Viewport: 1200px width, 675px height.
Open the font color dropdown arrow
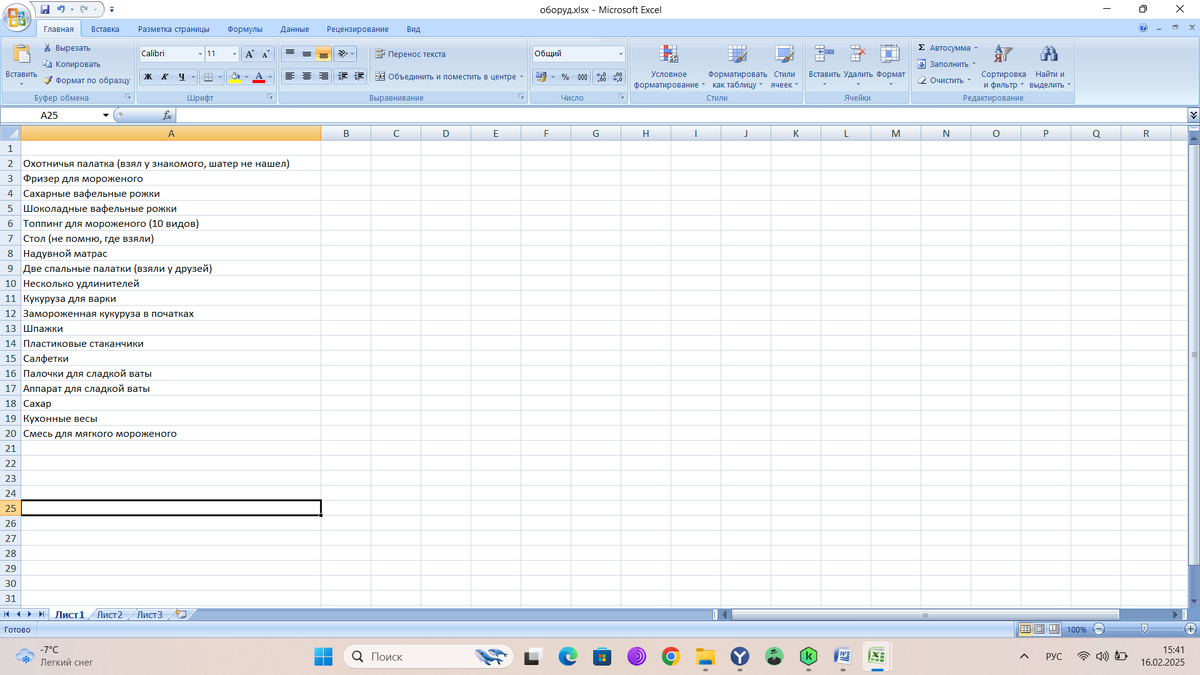pyautogui.click(x=269, y=77)
